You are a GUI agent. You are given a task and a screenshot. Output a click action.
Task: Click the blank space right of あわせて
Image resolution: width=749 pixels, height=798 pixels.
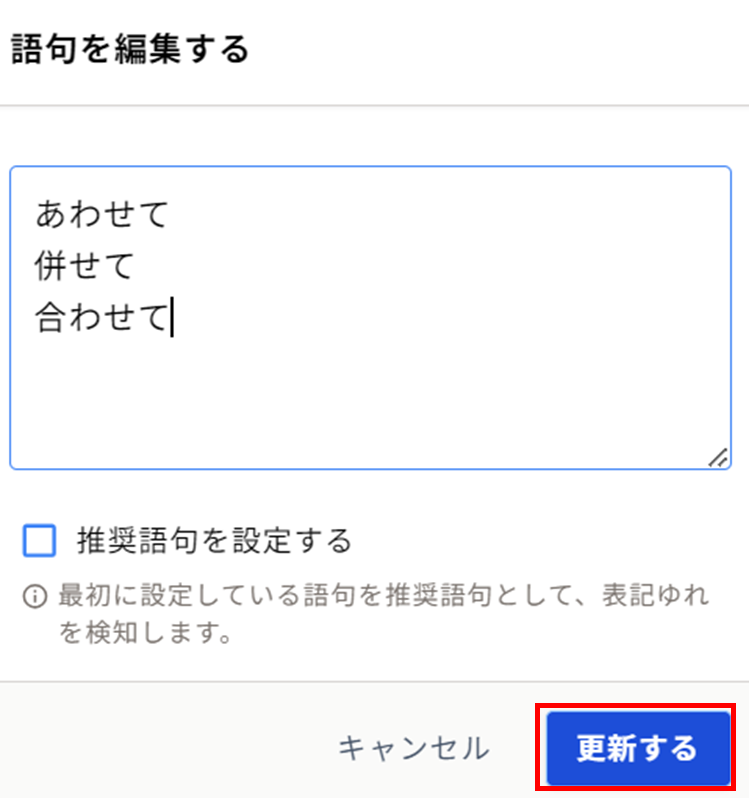[x=448, y=214]
